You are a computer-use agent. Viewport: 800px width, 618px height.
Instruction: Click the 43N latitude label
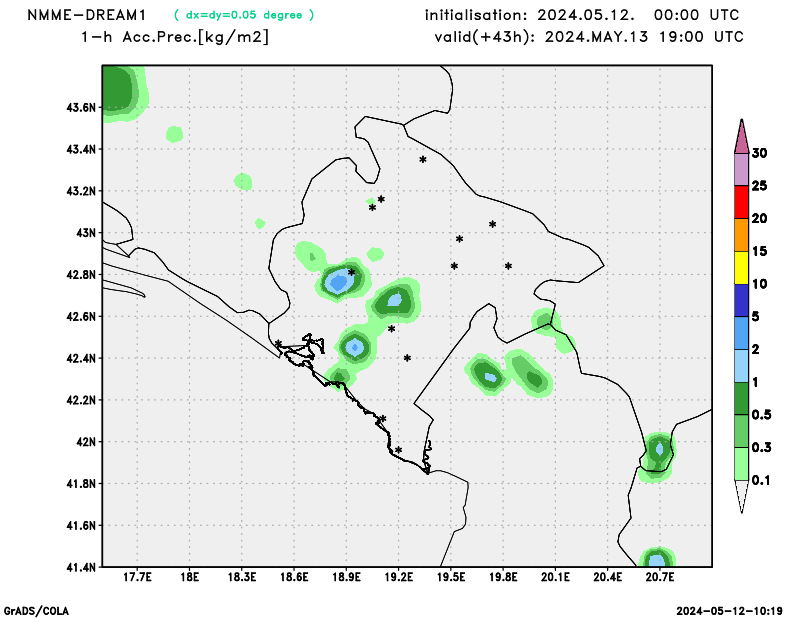[86, 233]
